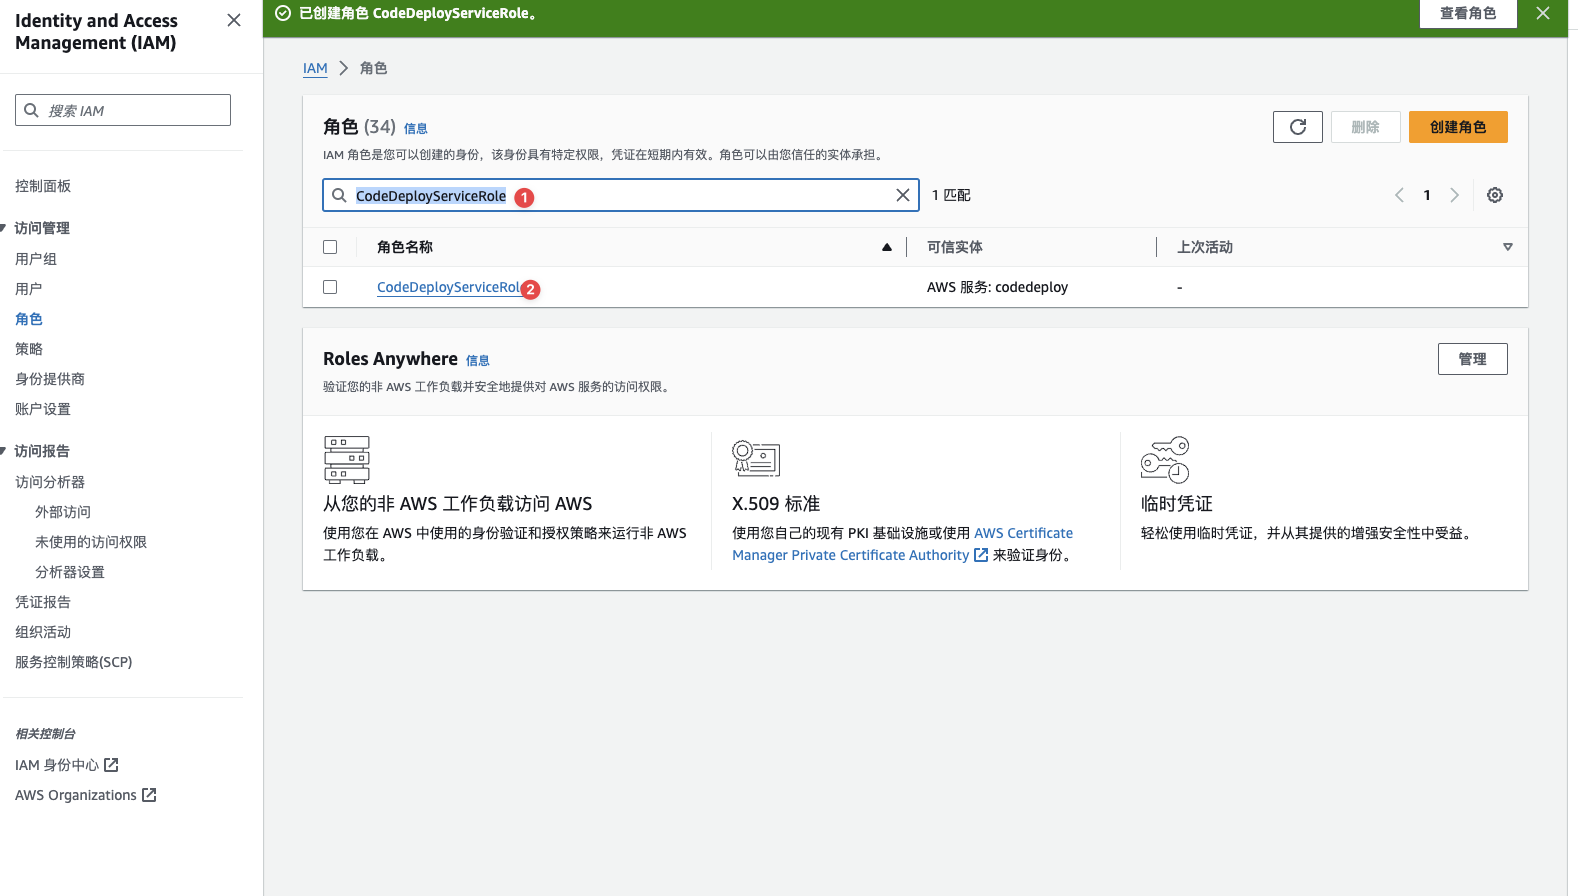The image size is (1578, 896).
Task: Open 身份提供商 in the sidebar
Action: click(x=50, y=379)
